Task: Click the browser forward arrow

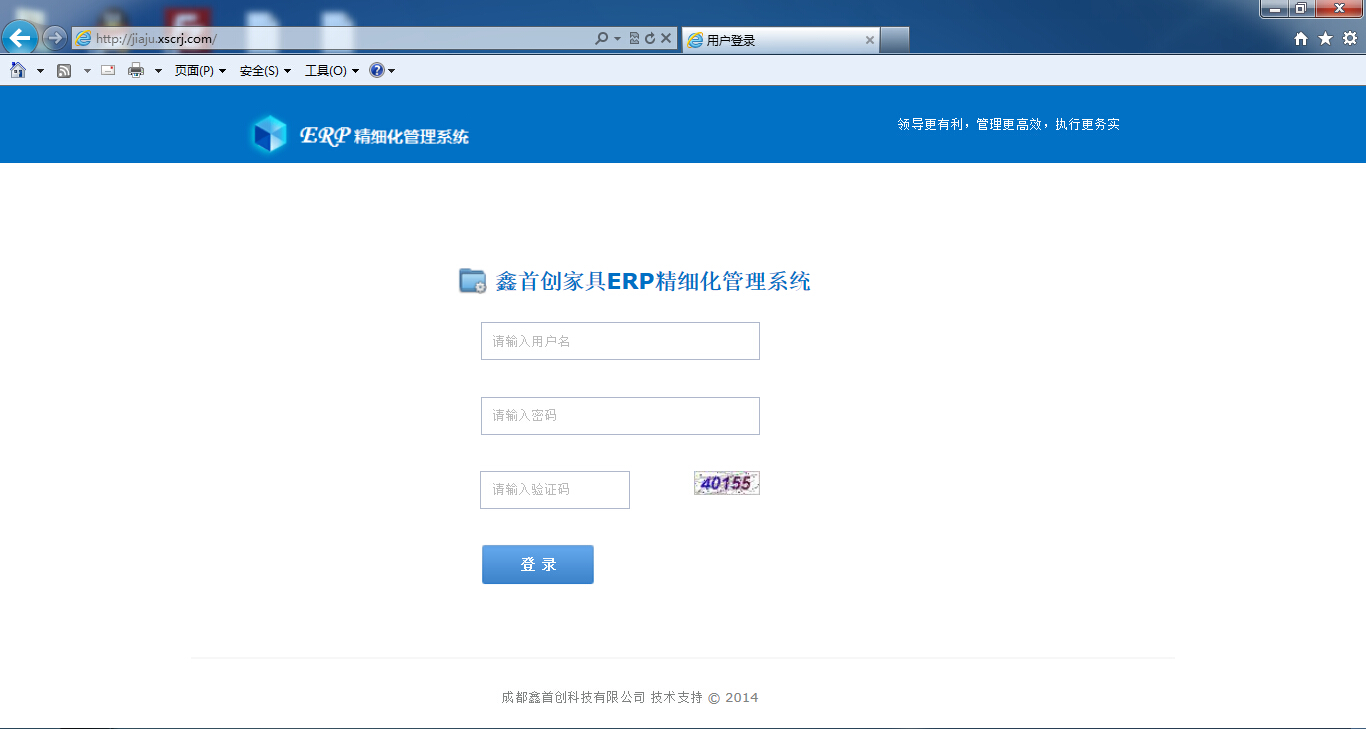Action: point(54,39)
